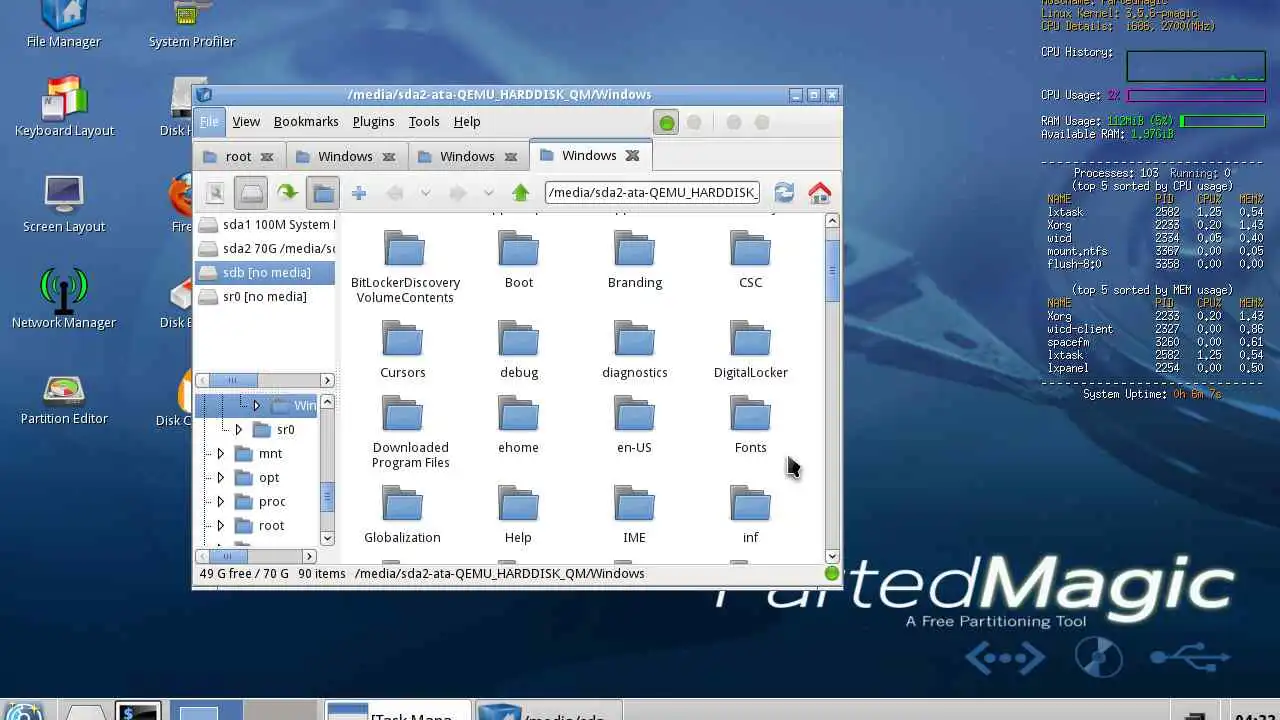Select sr0 [no media] device
The height and width of the screenshot is (720, 1280).
(266, 296)
